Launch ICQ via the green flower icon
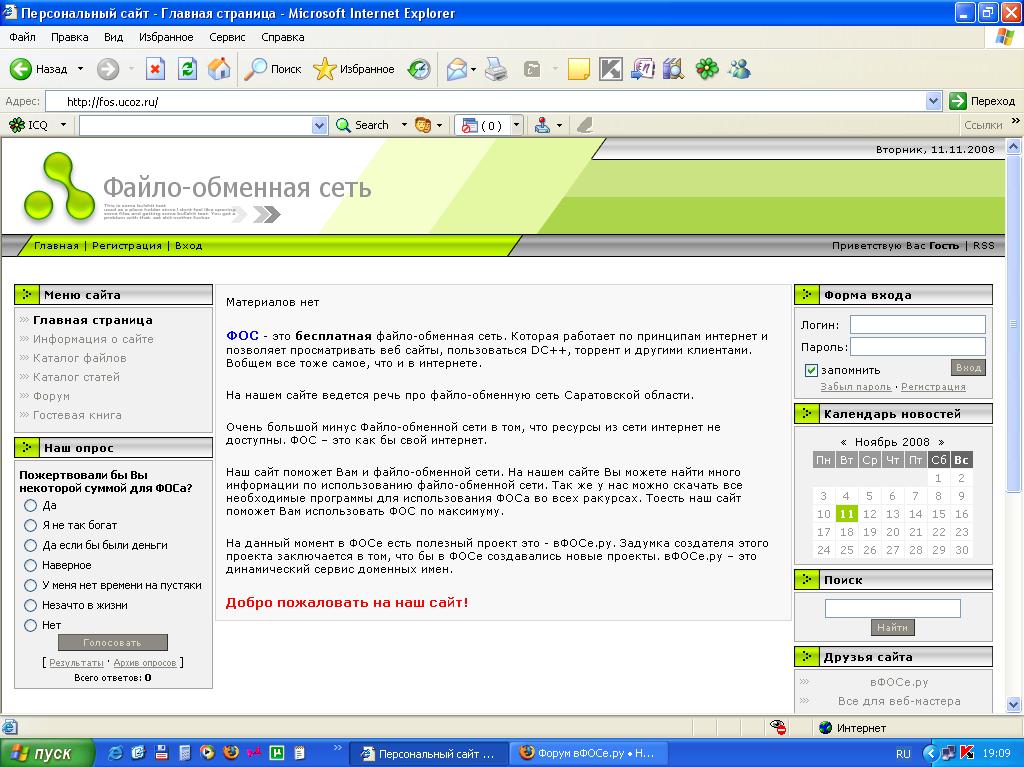This screenshot has height=767, width=1024. point(707,69)
